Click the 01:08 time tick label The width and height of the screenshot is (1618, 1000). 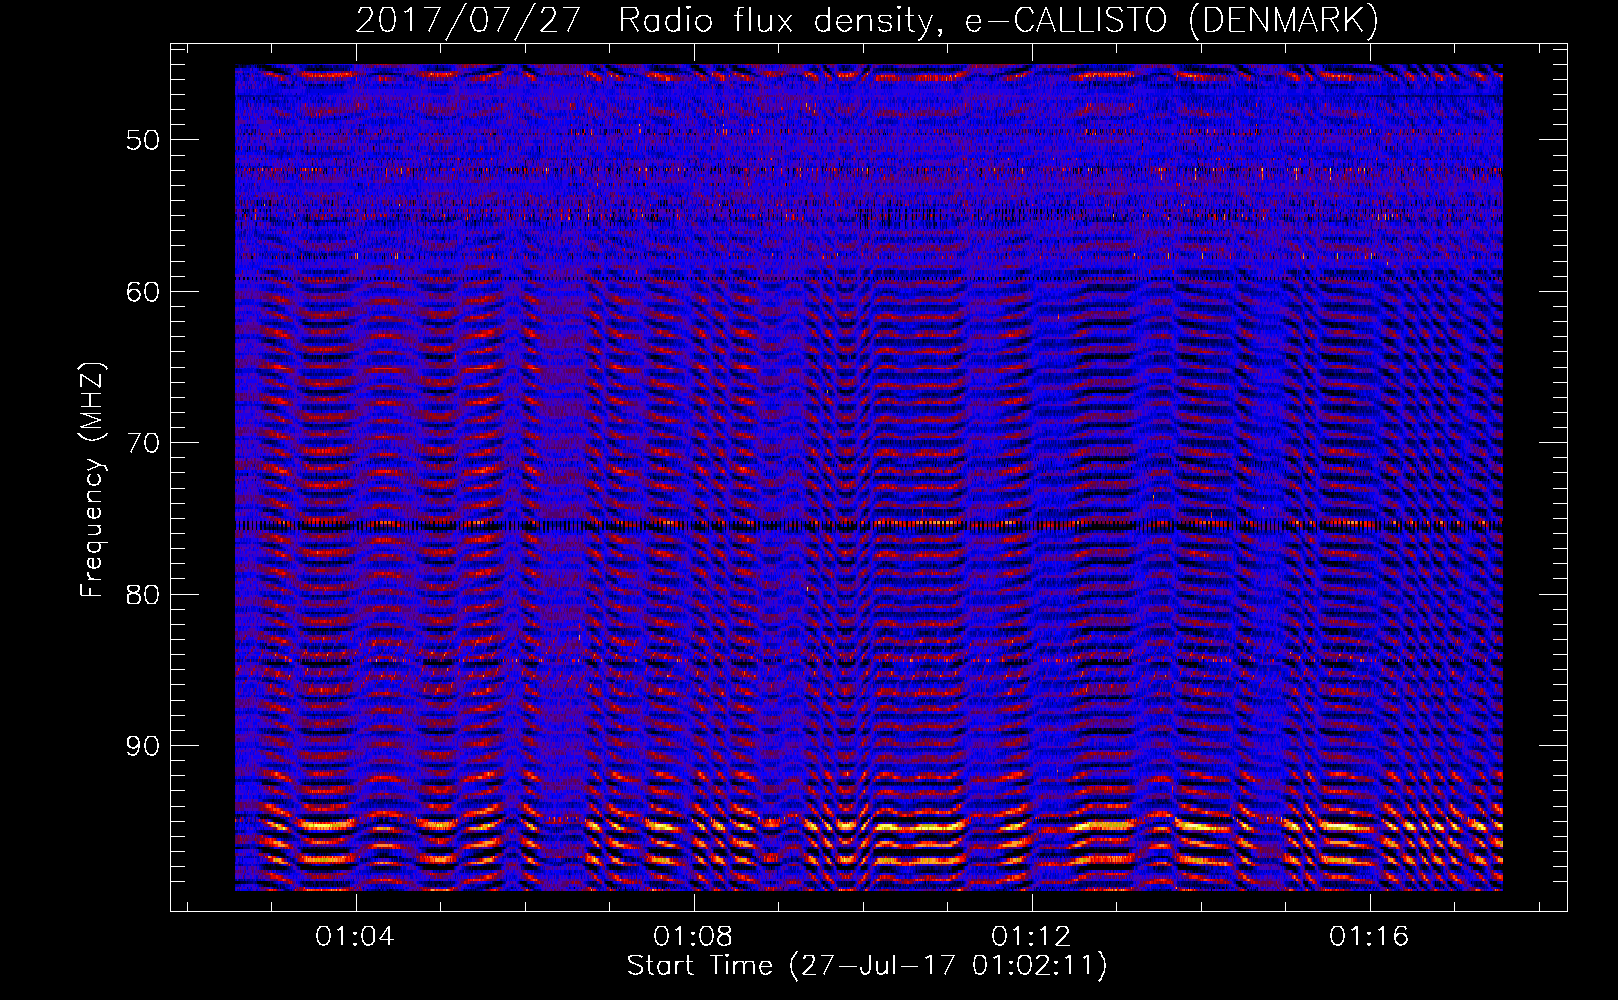point(692,936)
